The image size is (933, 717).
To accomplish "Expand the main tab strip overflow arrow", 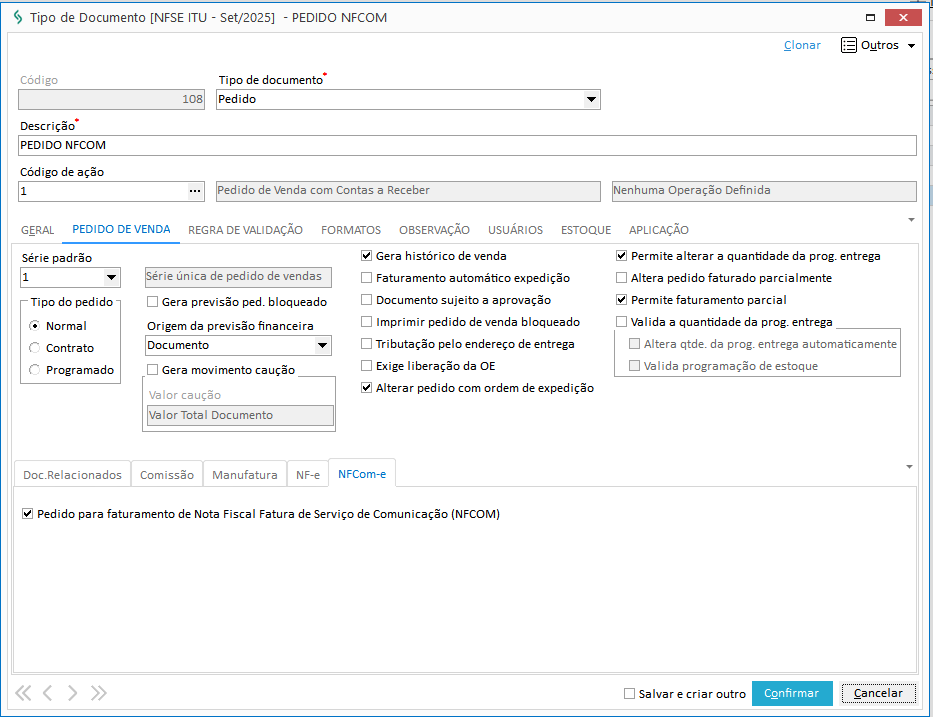I will (x=911, y=219).
